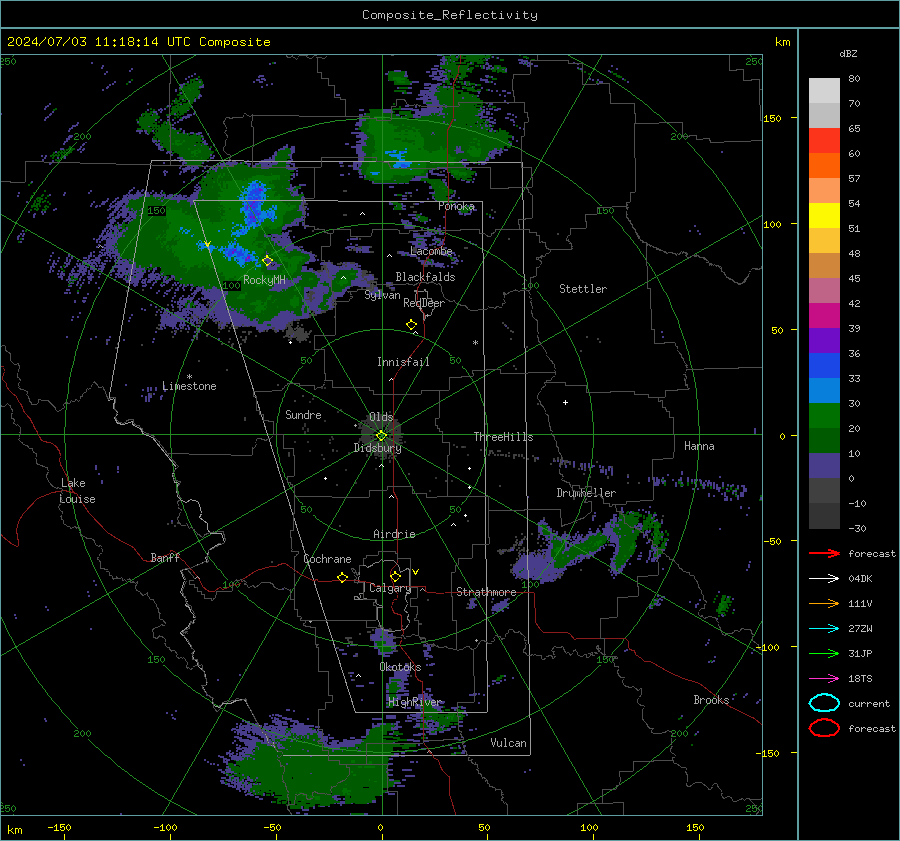Click the Vulcan label

[509, 743]
